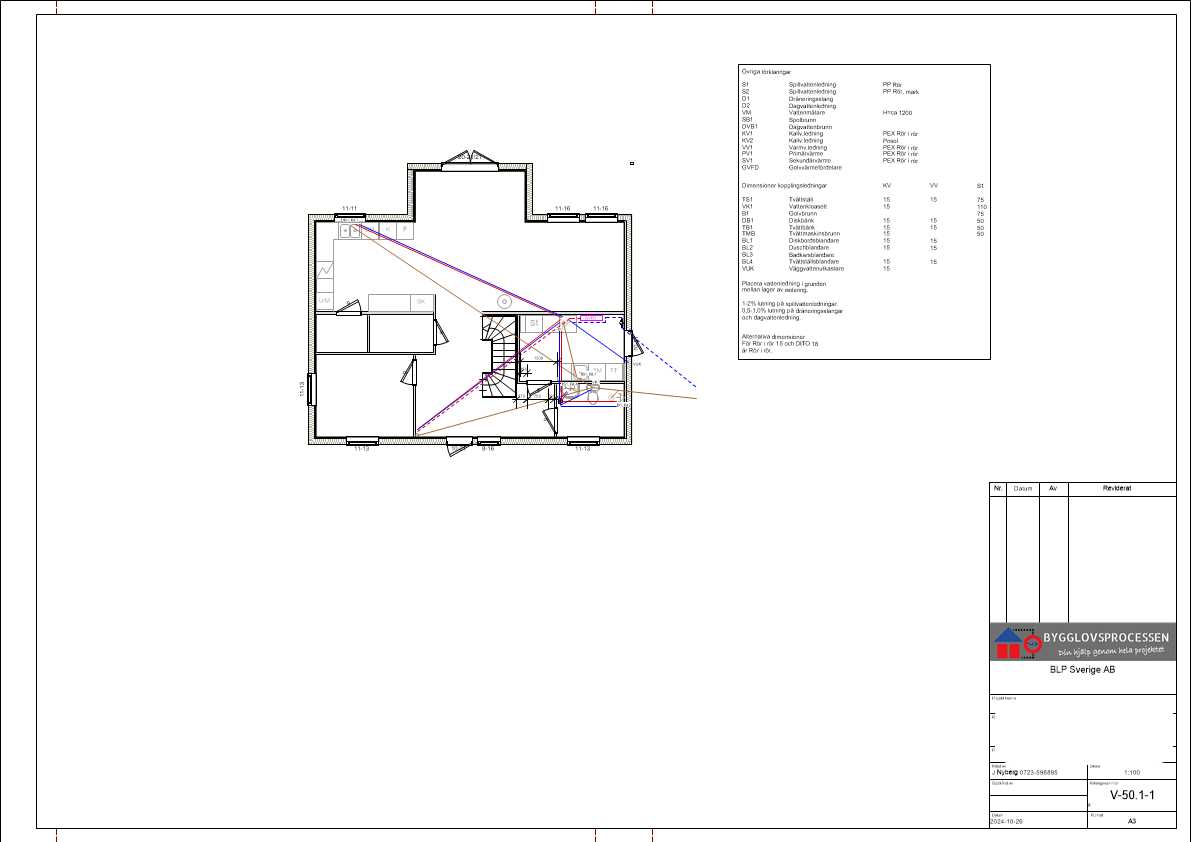This screenshot has height=842, width=1191.
Task: Select the format A3 cell
Action: [1132, 821]
